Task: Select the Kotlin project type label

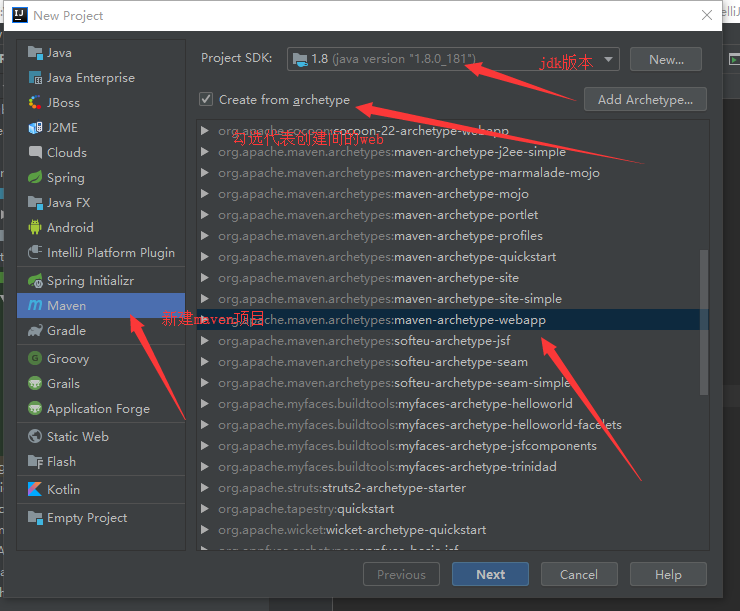Action: pos(63,490)
